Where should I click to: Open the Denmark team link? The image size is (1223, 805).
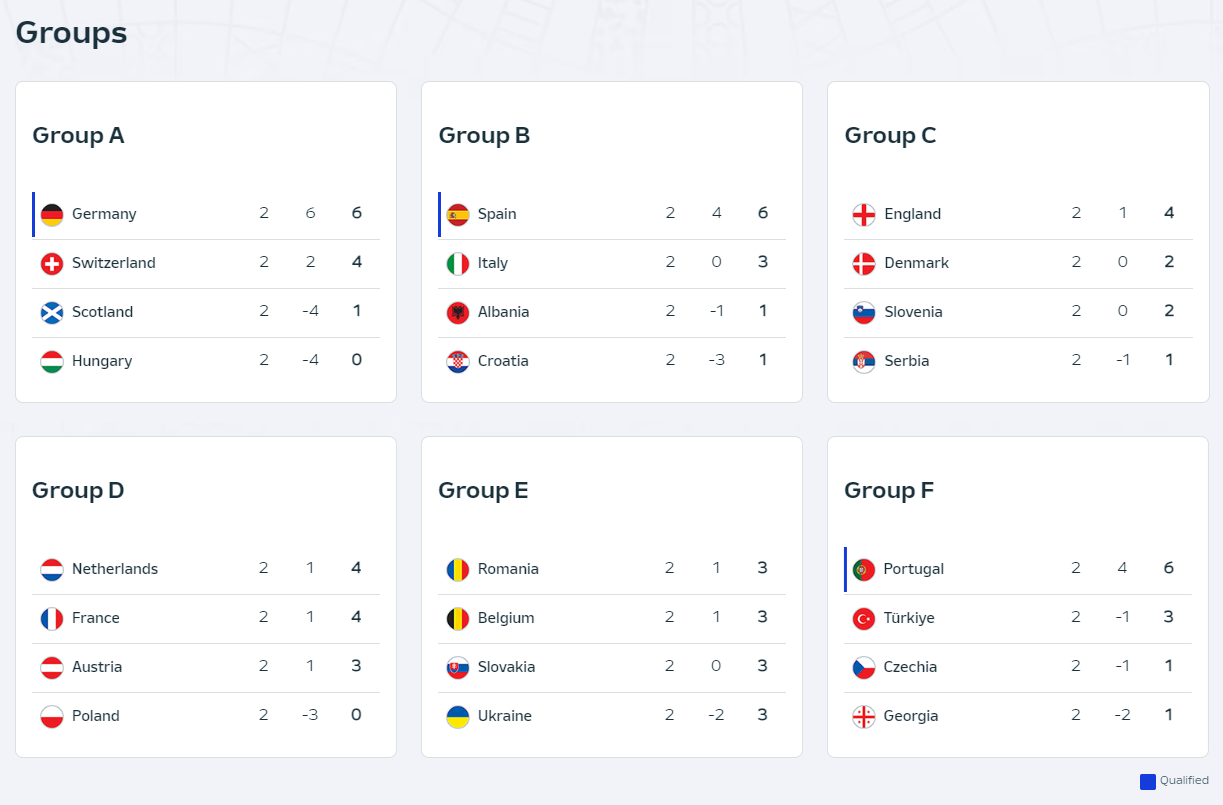pos(917,263)
